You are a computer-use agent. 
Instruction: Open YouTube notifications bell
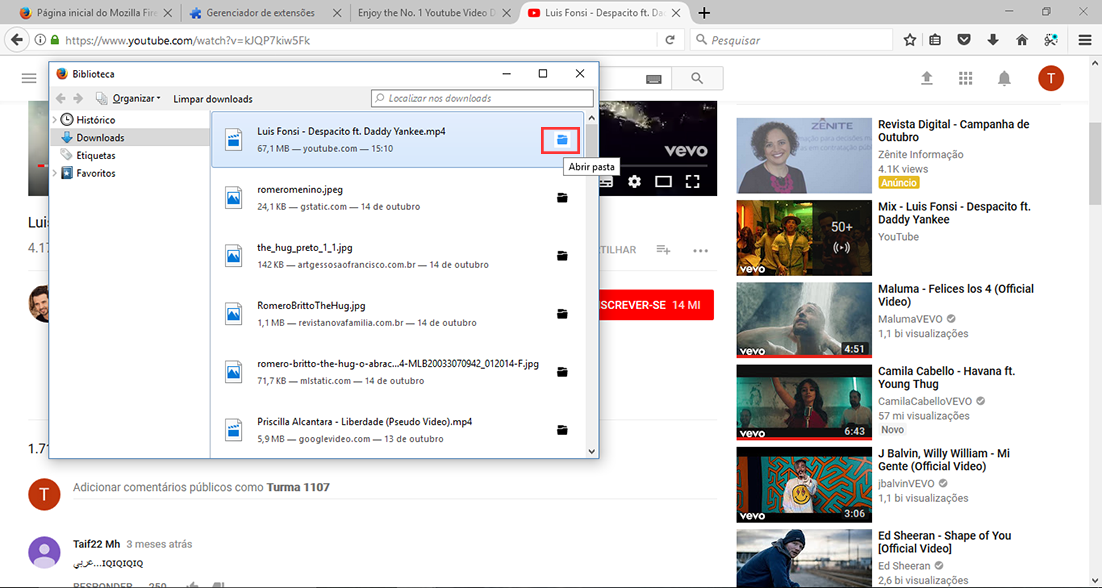1004,78
